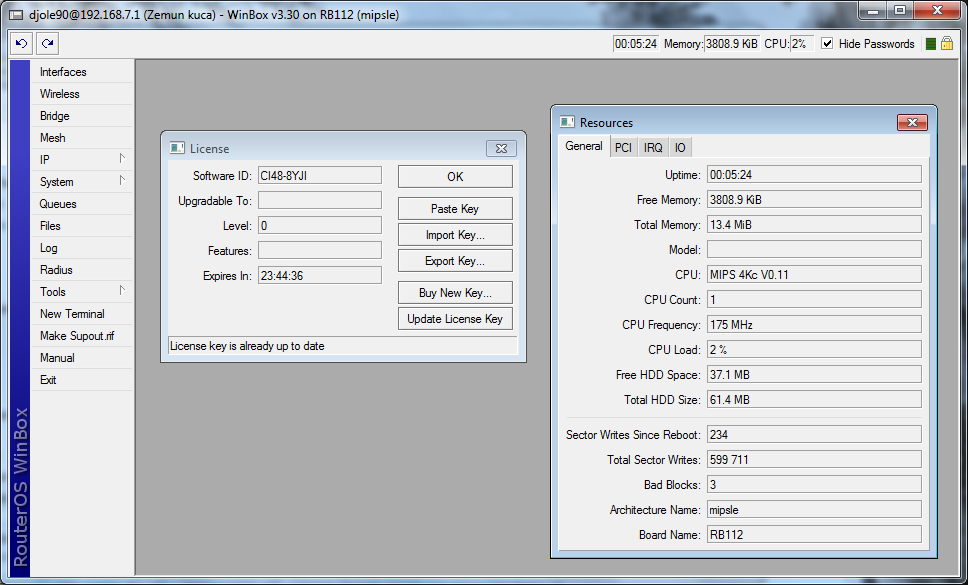Click the top bar Memory value box

[x=732, y=44]
